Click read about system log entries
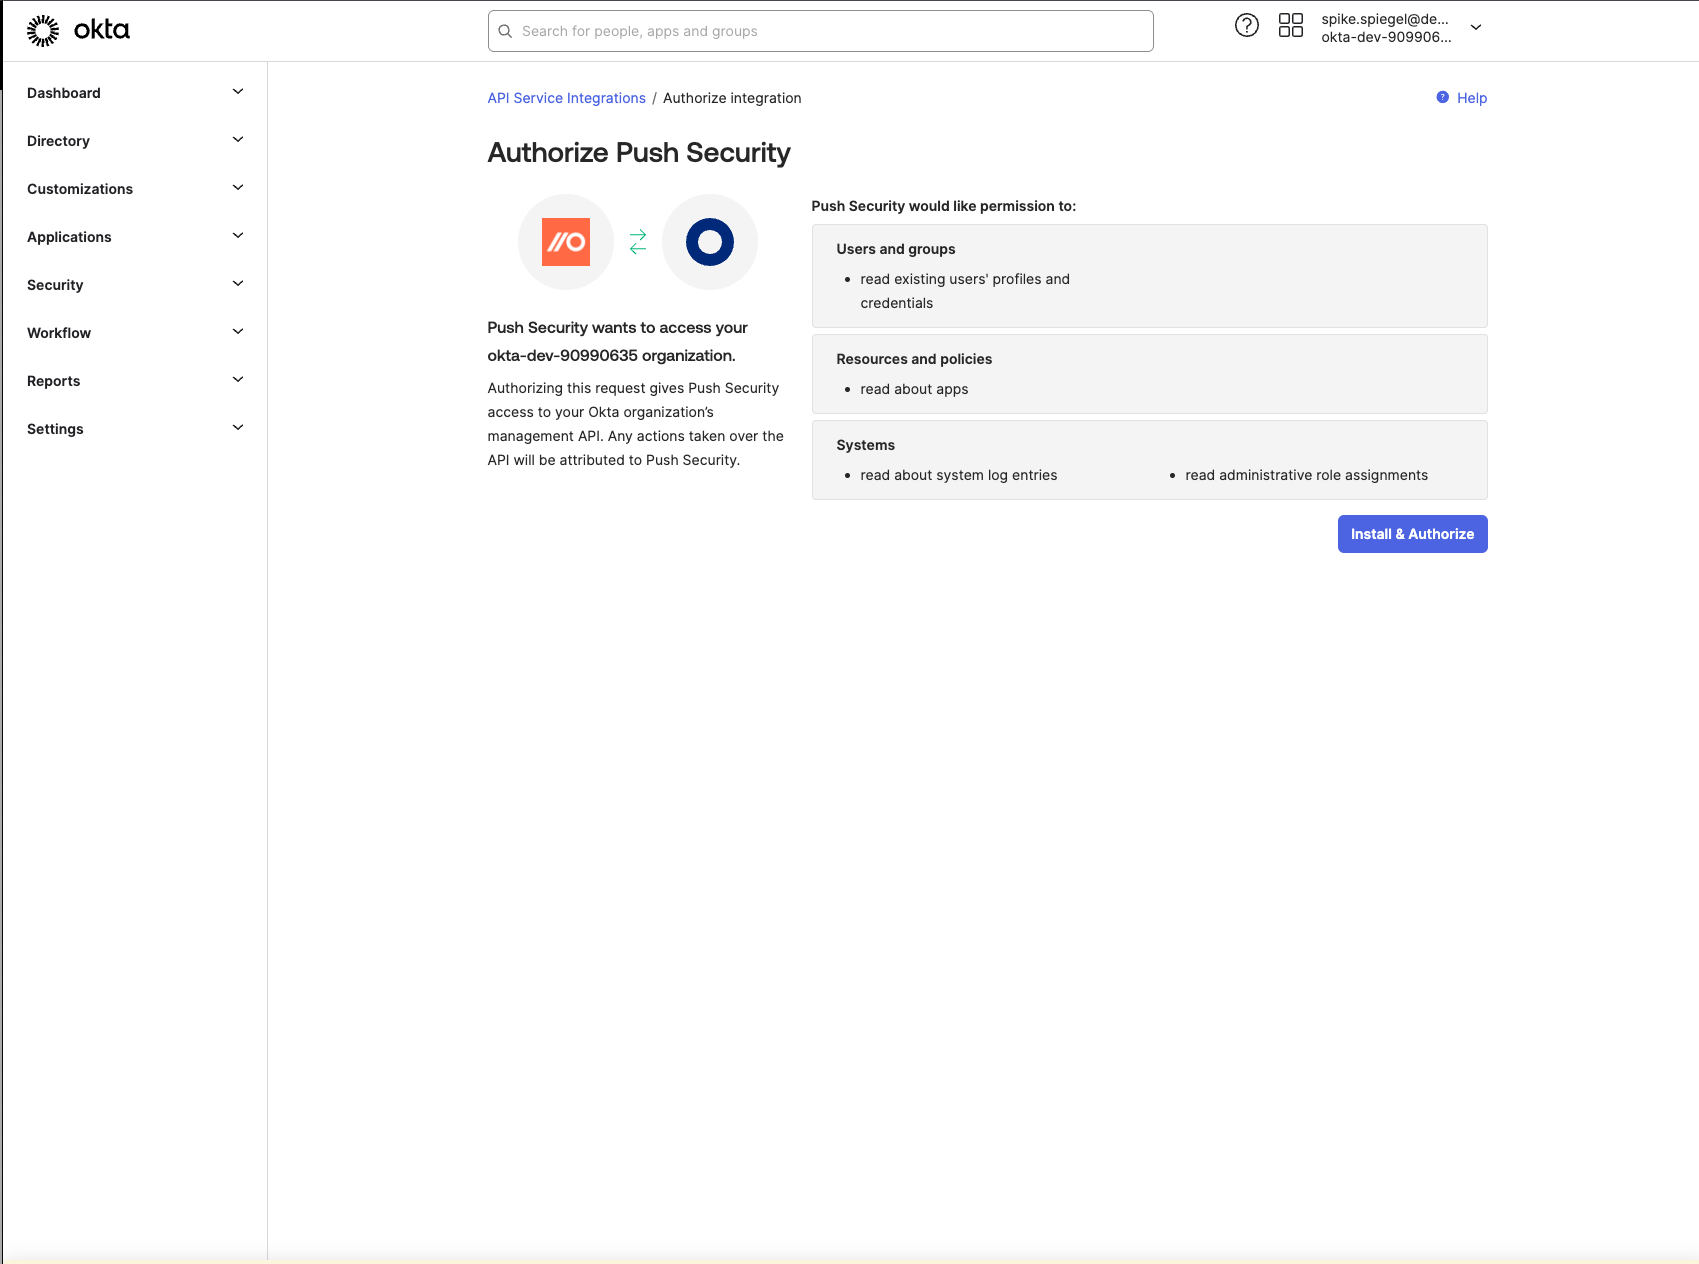Viewport: 1699px width, 1264px height. (x=958, y=475)
